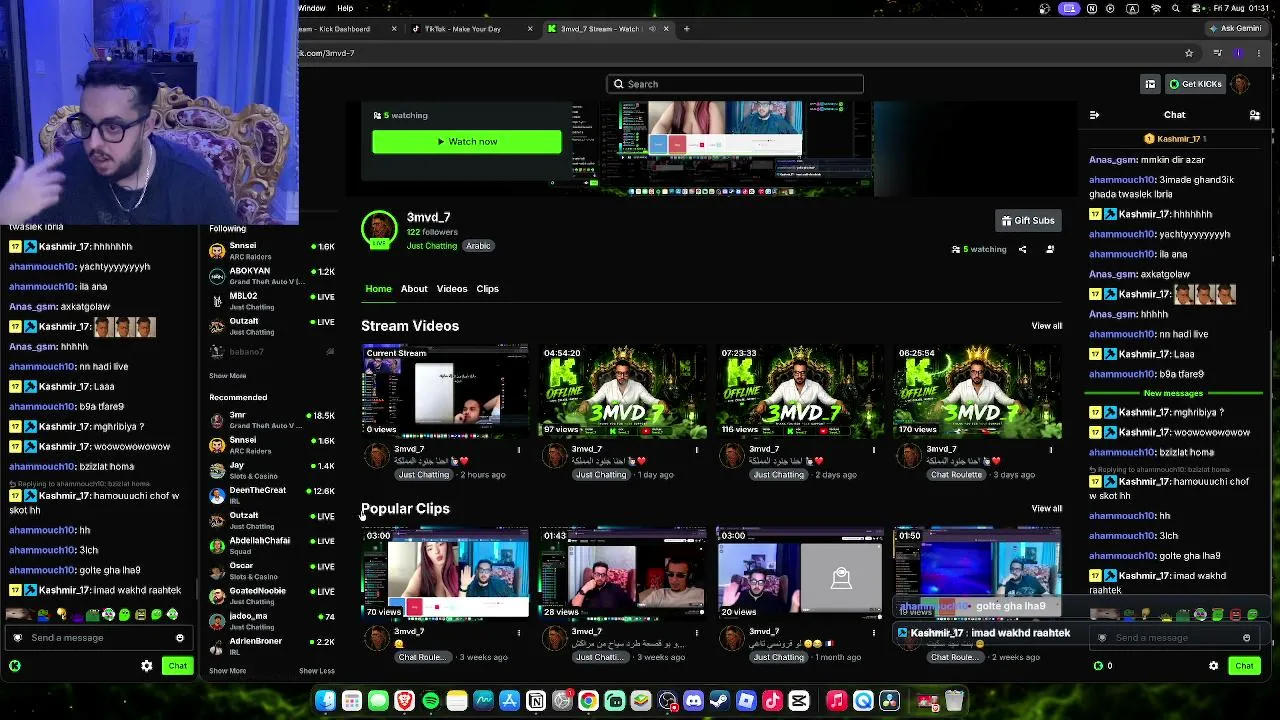The width and height of the screenshot is (1280, 720).
Task: Open Notion from the dock
Action: coord(536,701)
